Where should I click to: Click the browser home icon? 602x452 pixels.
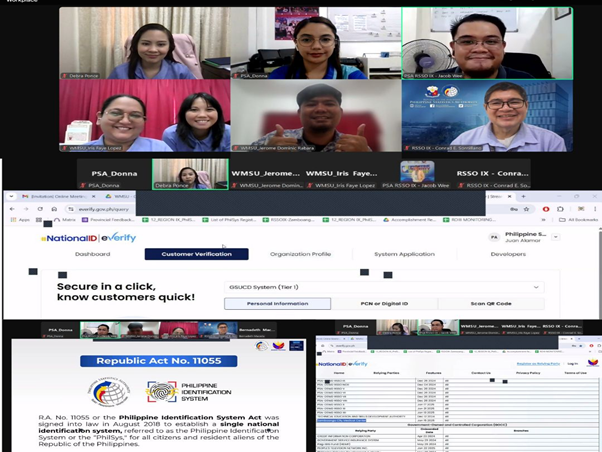54,209
